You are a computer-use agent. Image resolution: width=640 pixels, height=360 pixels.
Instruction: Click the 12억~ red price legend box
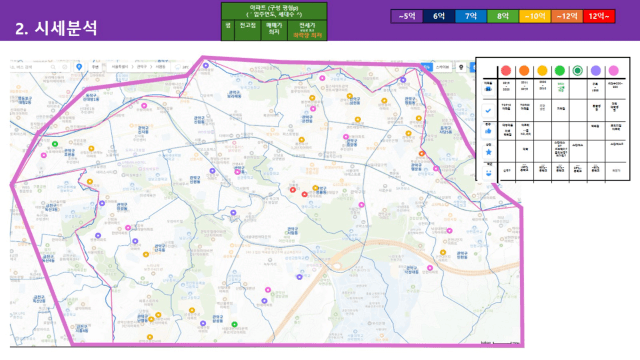coord(599,16)
